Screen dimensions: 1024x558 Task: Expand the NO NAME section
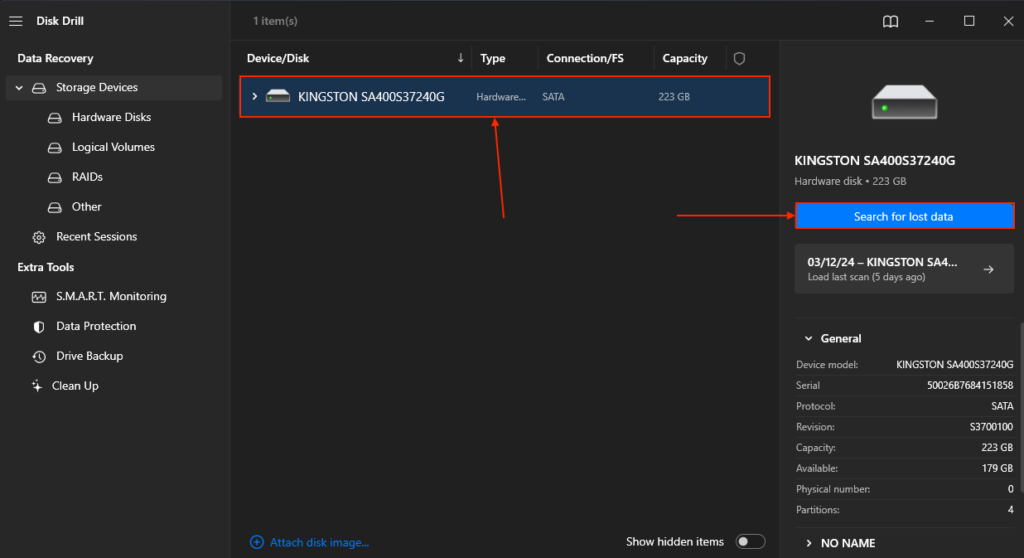tap(808, 543)
